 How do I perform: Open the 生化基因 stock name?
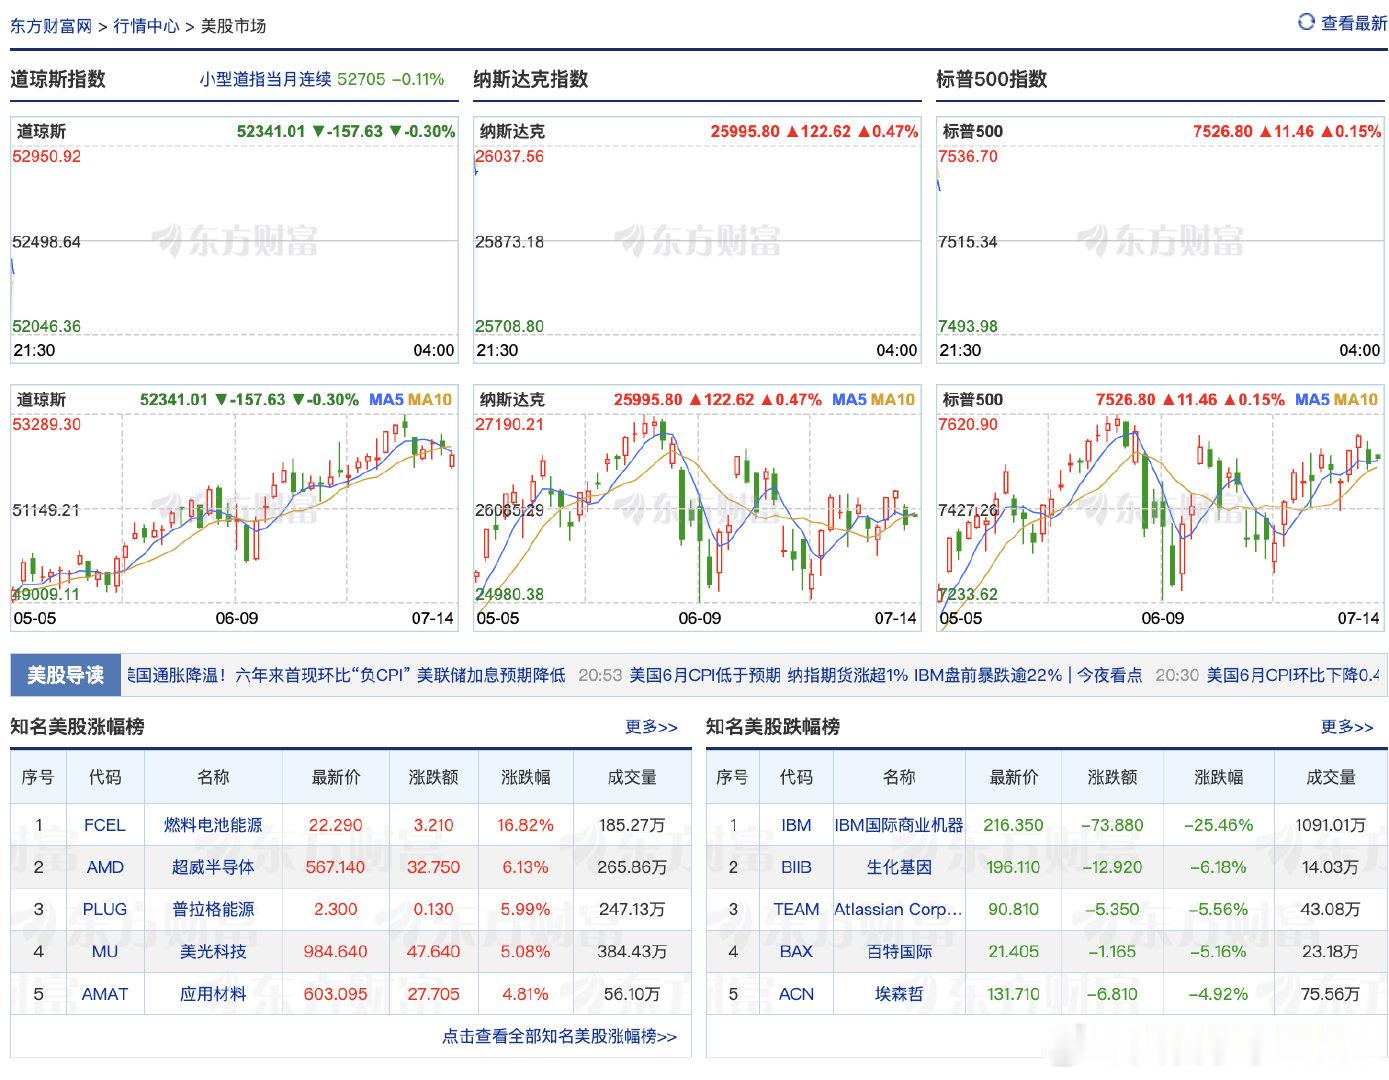(899, 867)
